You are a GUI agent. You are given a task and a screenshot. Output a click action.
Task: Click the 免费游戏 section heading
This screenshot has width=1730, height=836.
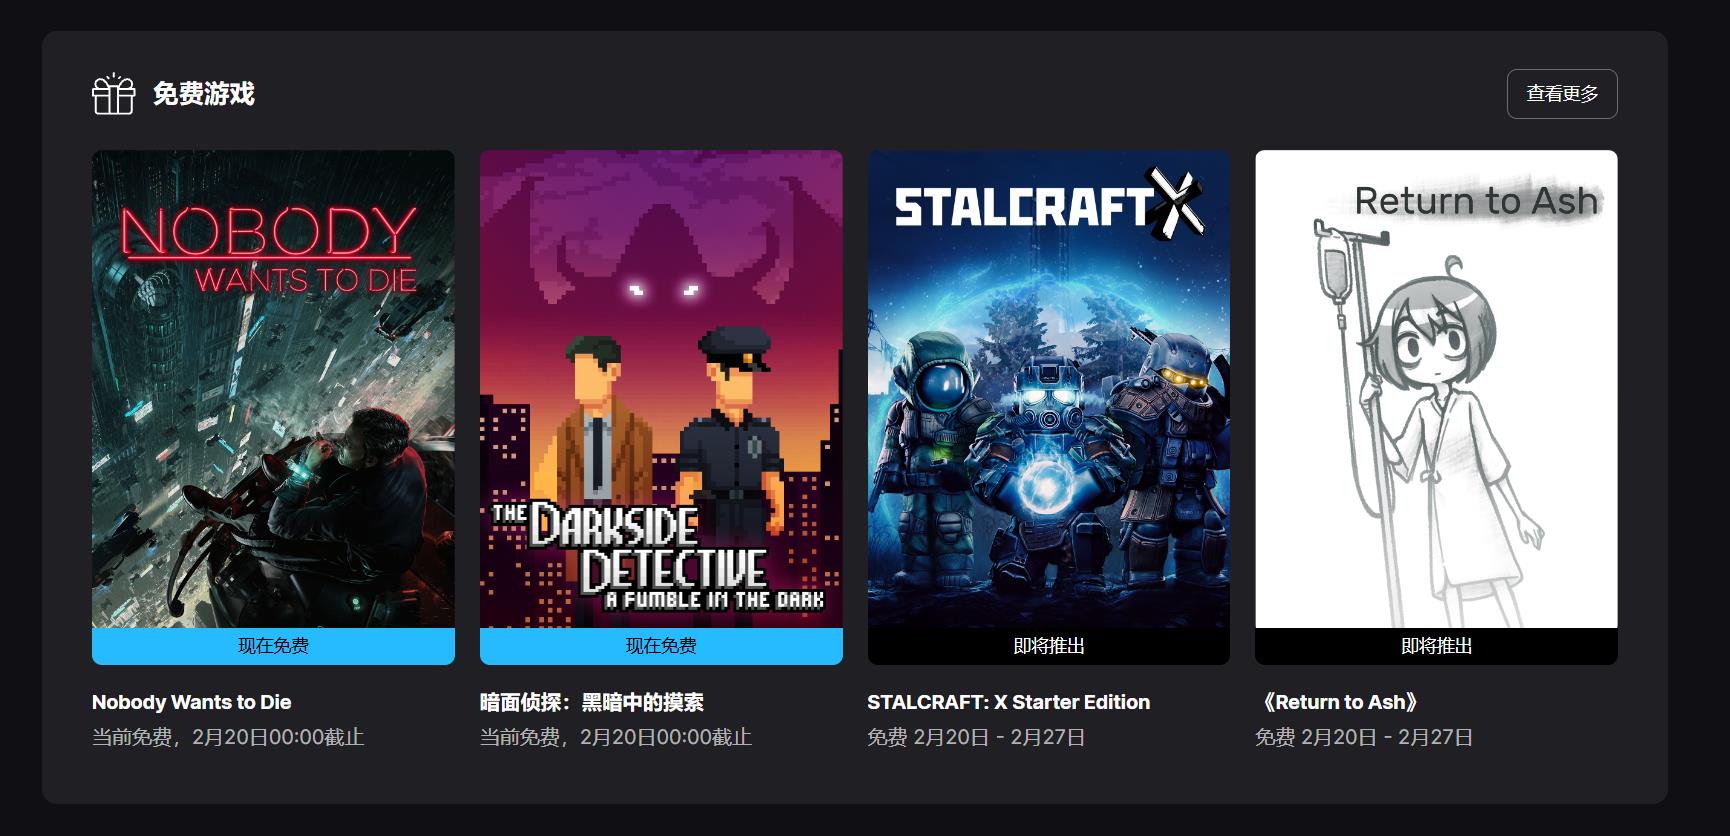pos(203,94)
